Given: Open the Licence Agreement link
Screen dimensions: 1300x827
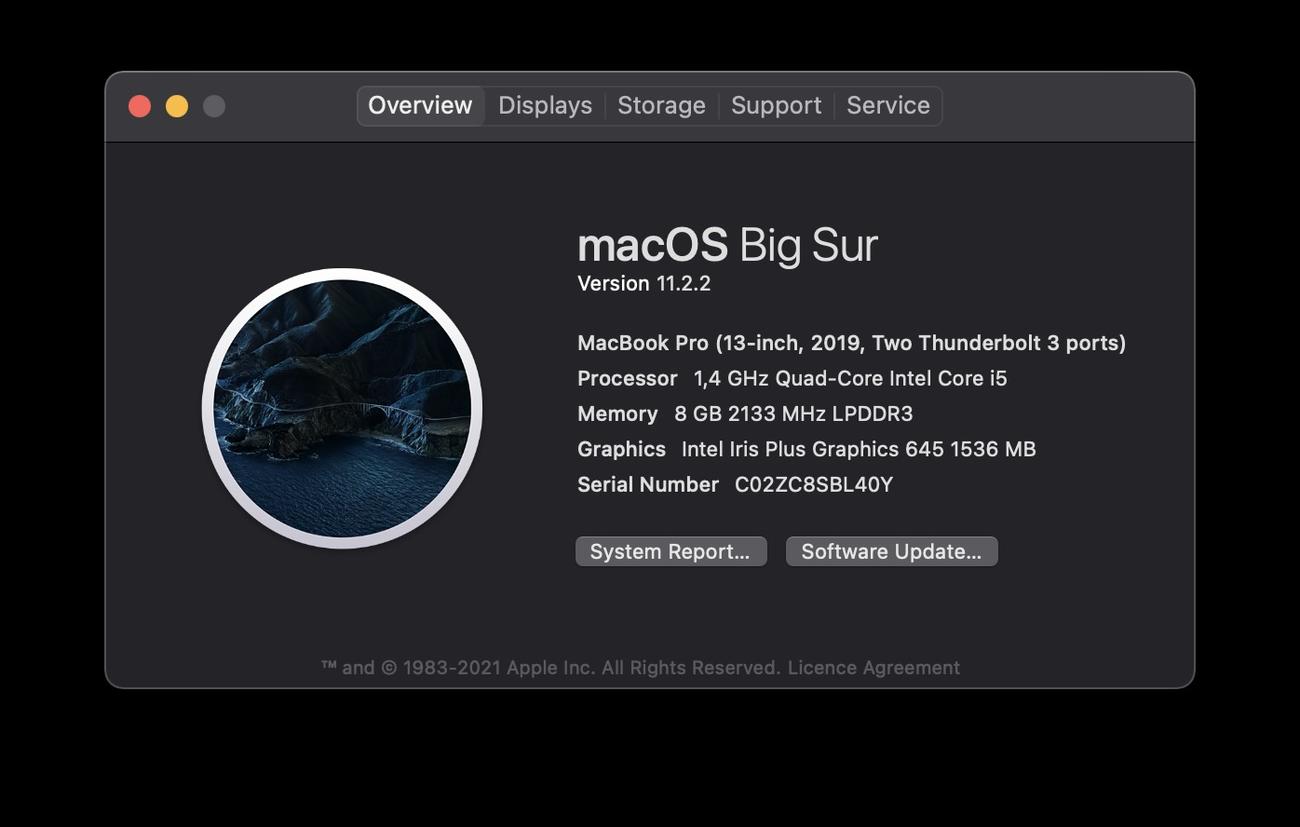Looking at the screenshot, I should (x=873, y=668).
